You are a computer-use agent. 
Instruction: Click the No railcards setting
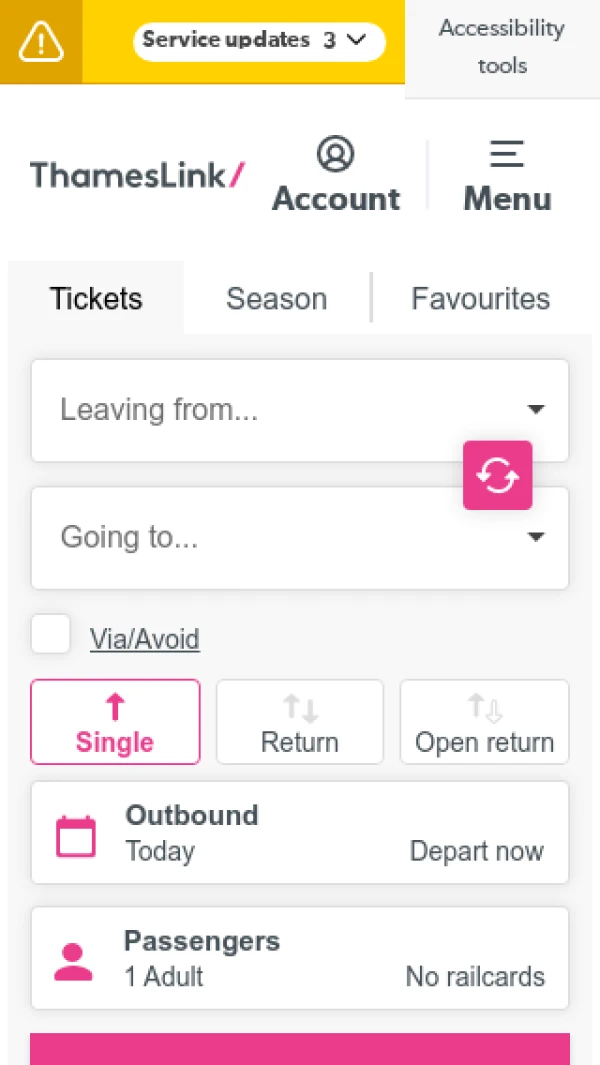click(475, 976)
